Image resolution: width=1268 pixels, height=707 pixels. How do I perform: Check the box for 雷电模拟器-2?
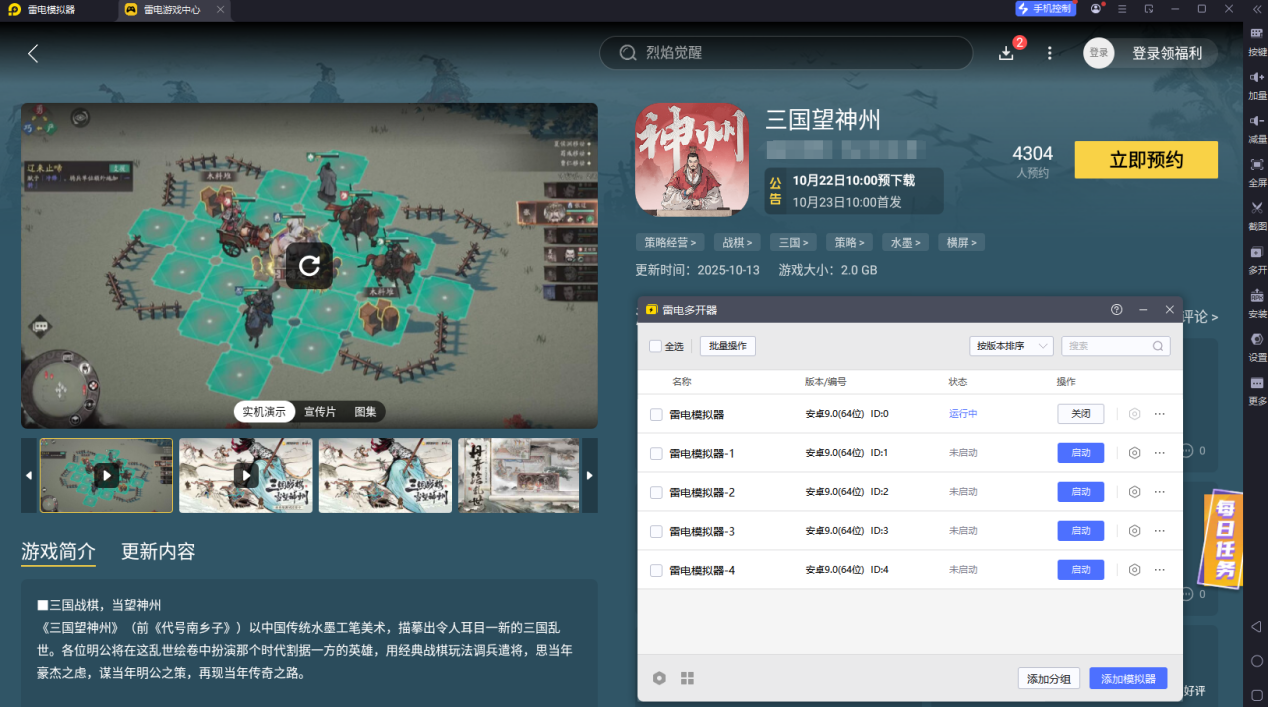(x=656, y=492)
